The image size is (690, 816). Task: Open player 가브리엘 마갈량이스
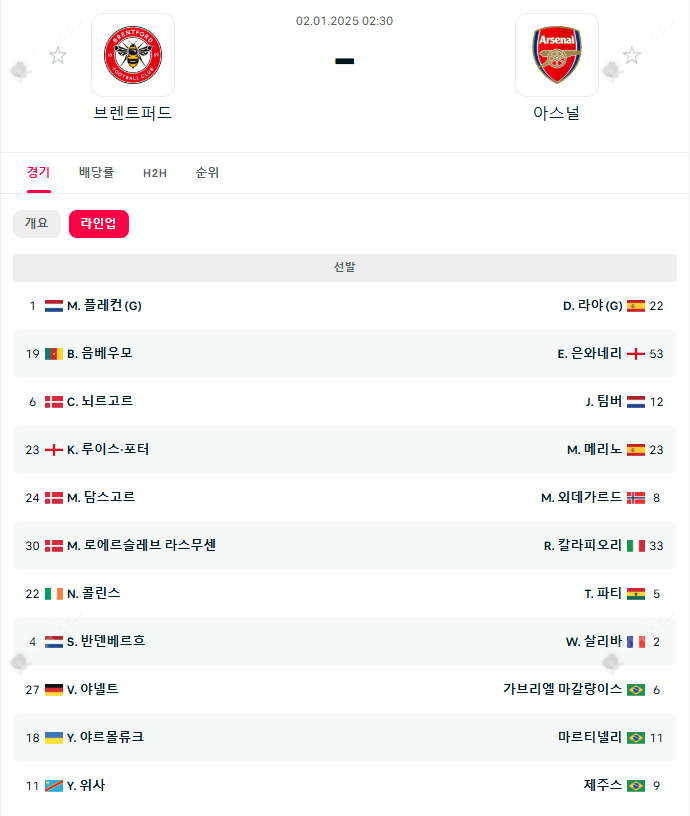562,690
